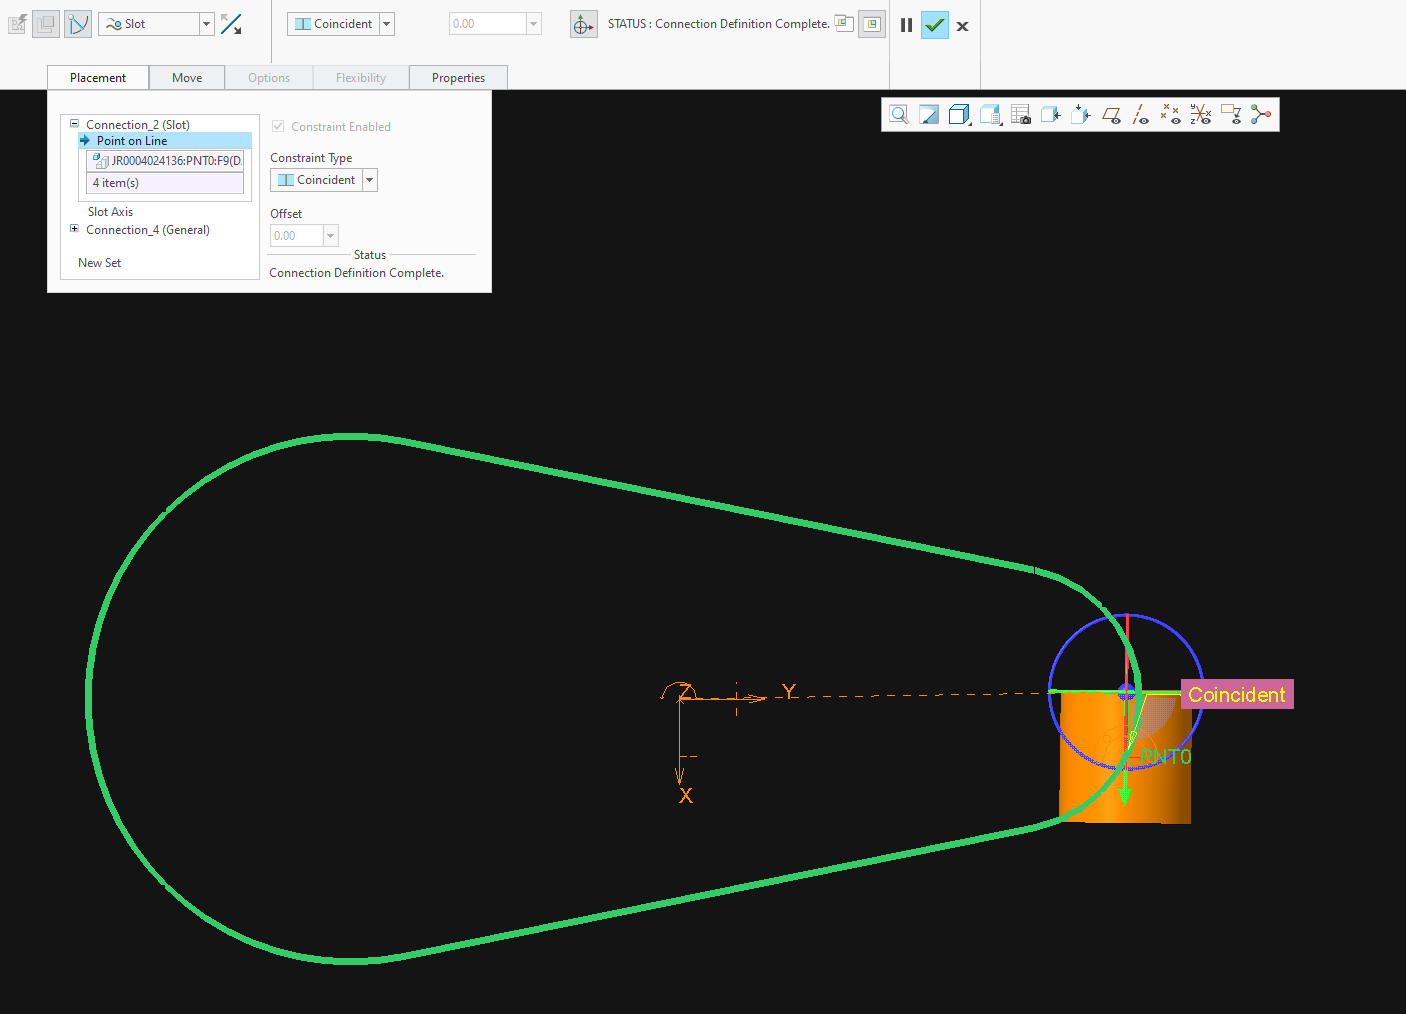Viewport: 1406px width, 1014px height.
Task: Swap the slot constraint orientation
Action: click(231, 23)
